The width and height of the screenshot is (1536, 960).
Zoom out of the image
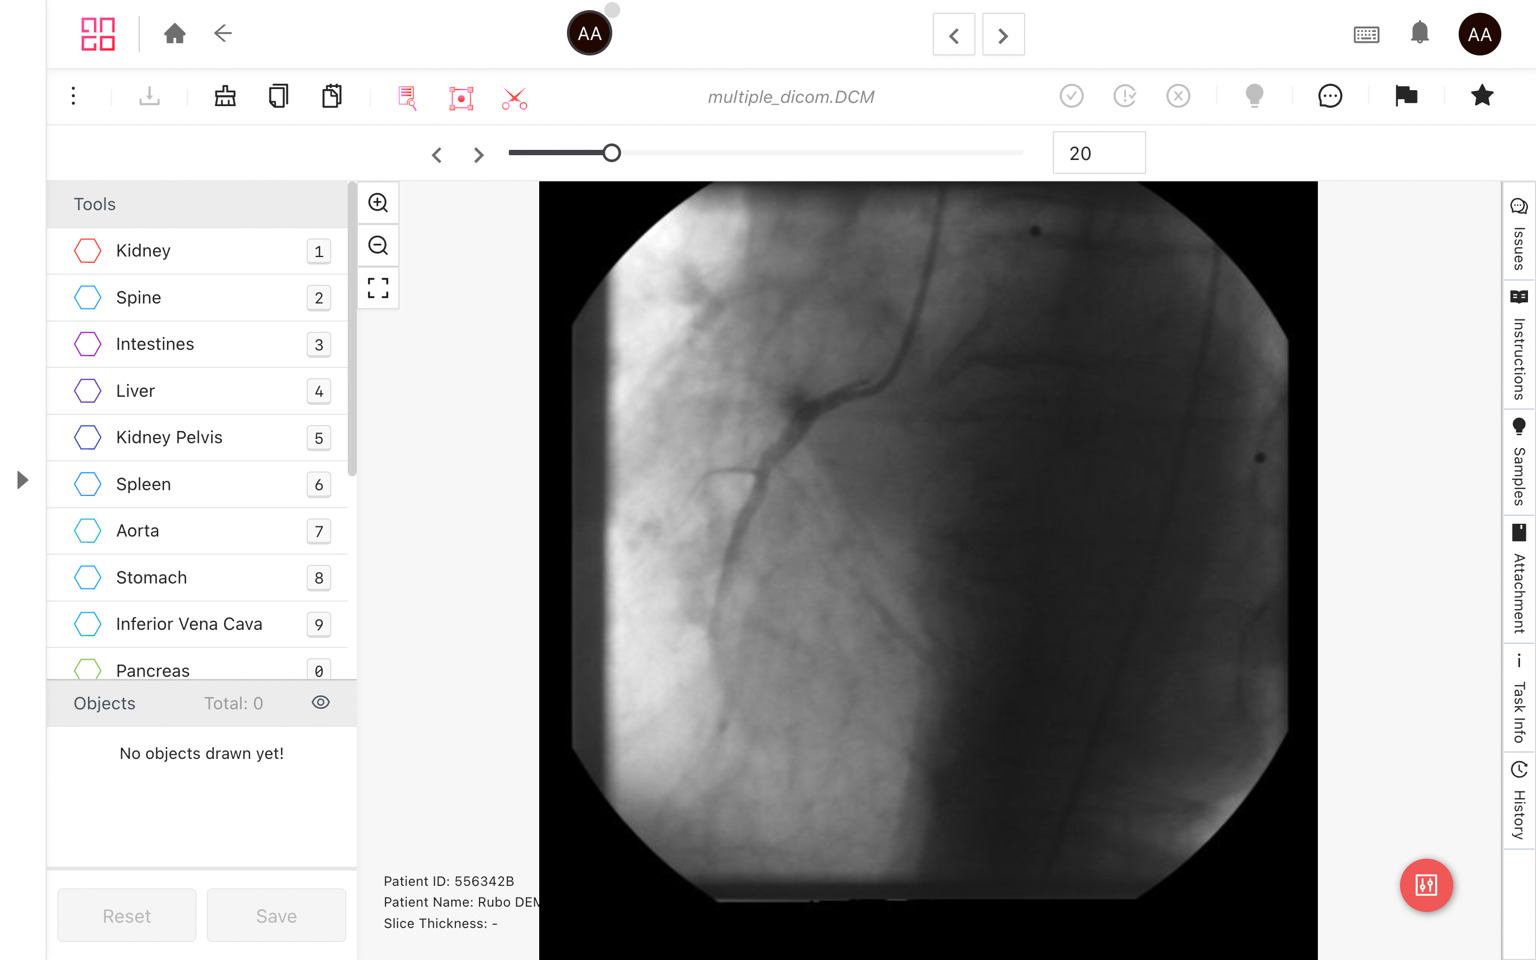378,246
